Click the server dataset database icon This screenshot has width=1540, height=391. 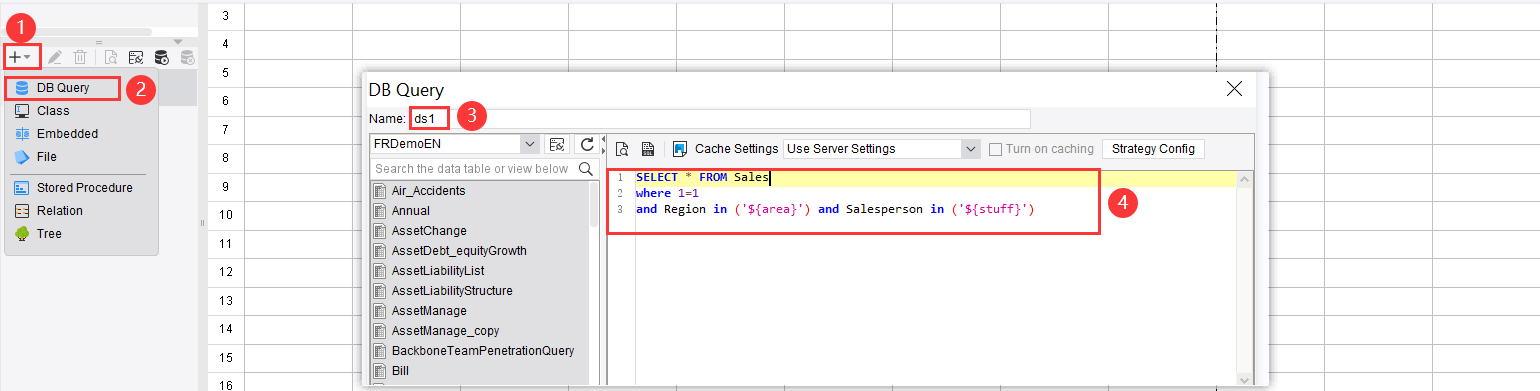click(x=161, y=58)
